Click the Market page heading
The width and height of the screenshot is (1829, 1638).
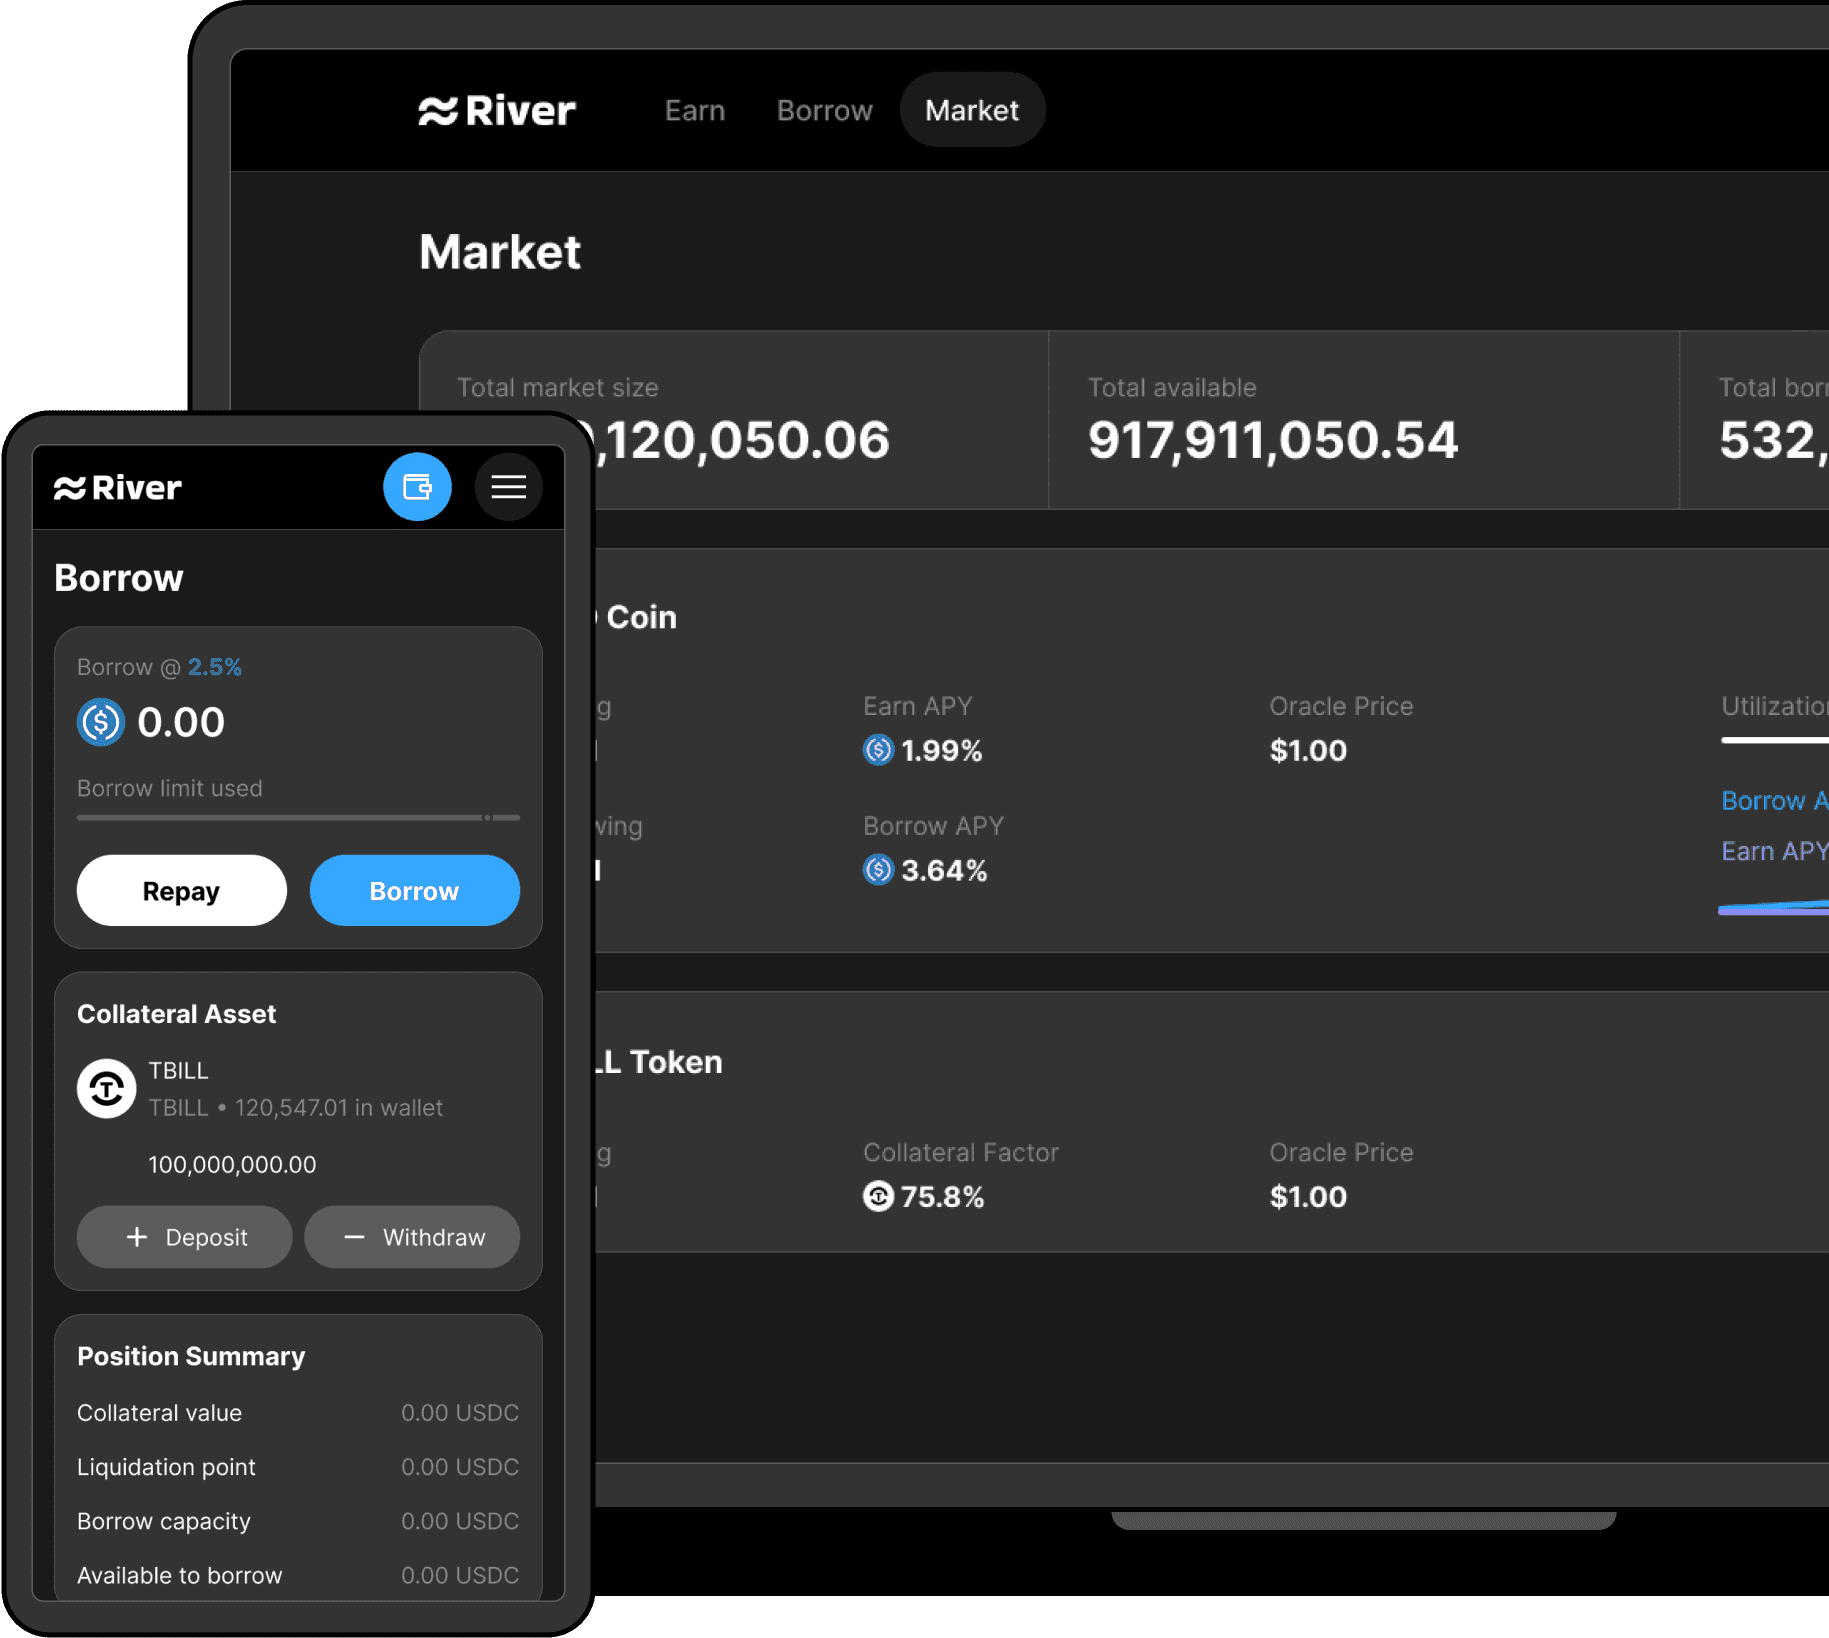coord(500,252)
